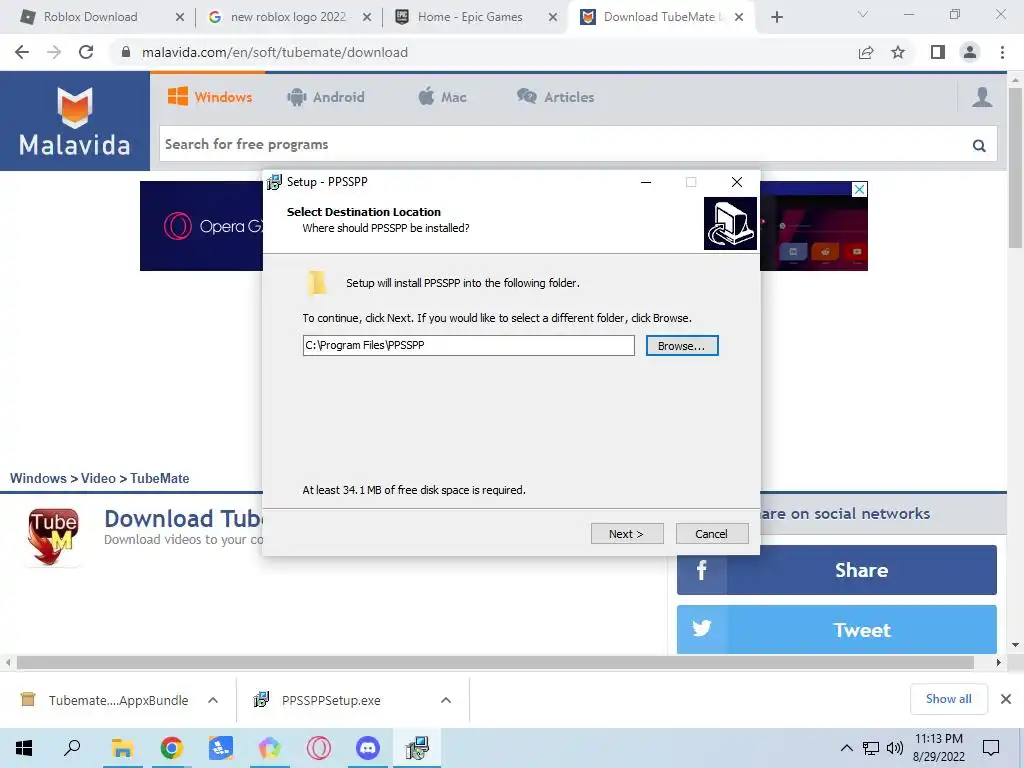Bookmark this page with star icon
The height and width of the screenshot is (768, 1024).
click(x=898, y=52)
